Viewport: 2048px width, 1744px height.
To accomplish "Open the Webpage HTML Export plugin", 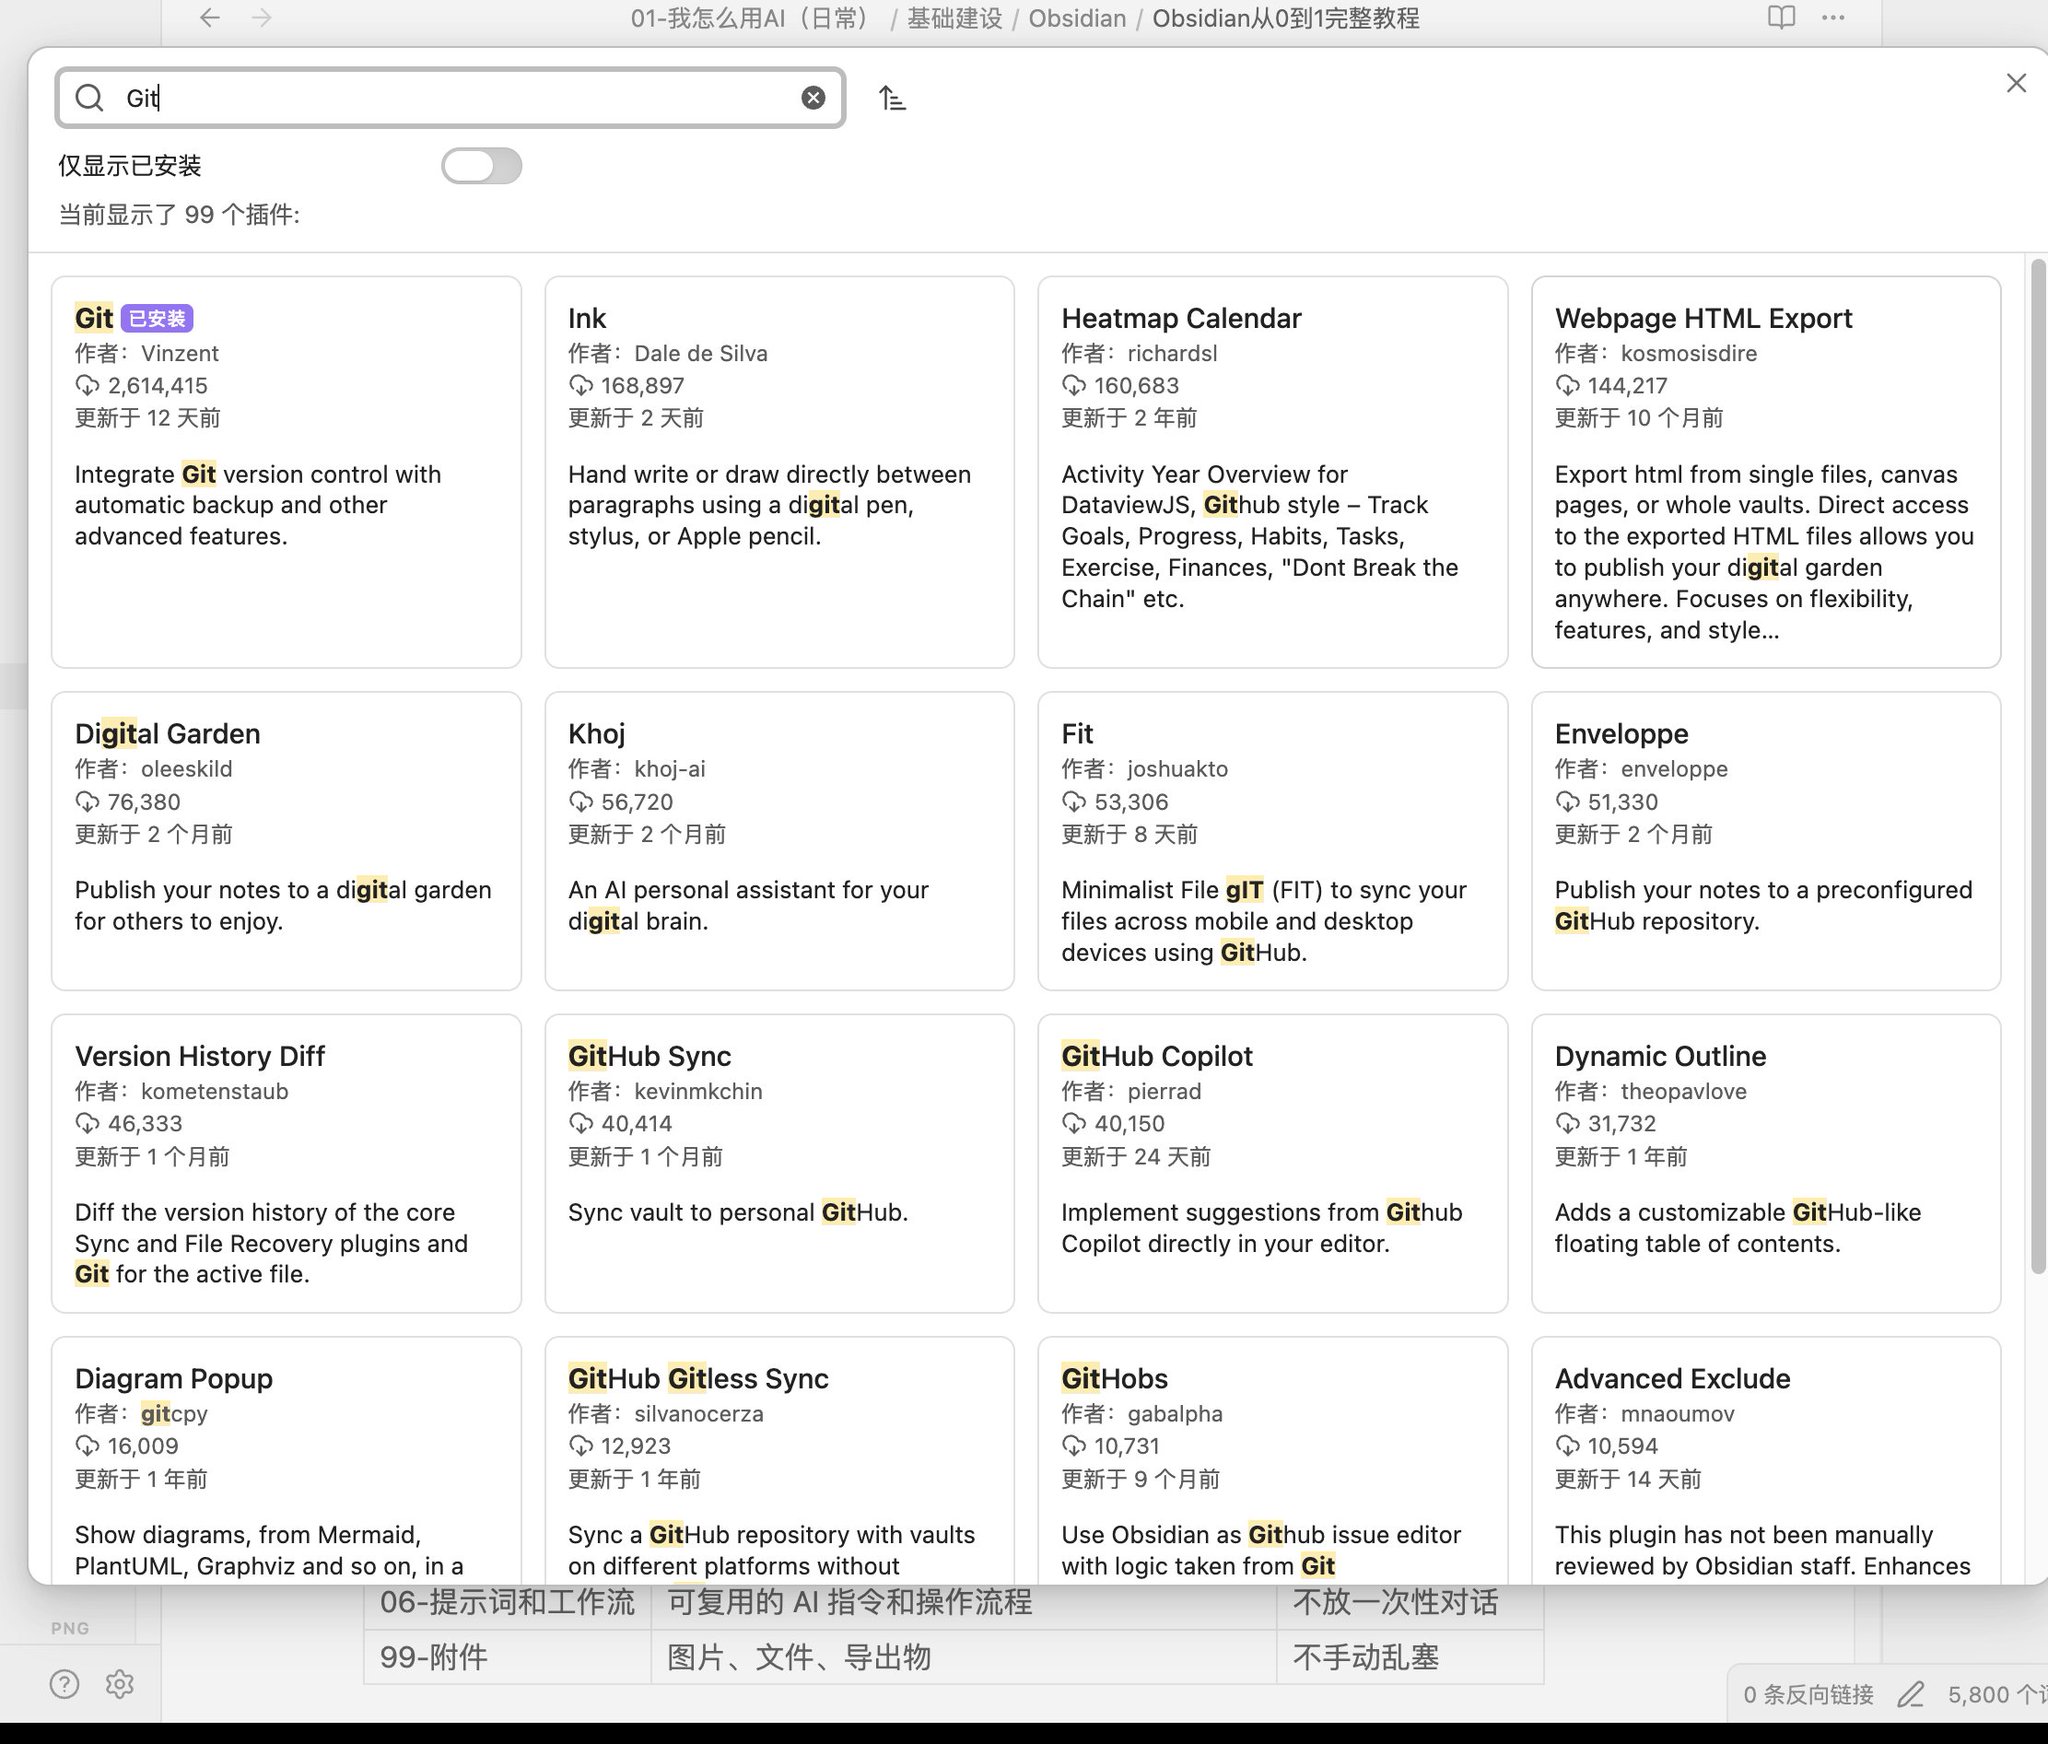I will click(1766, 472).
